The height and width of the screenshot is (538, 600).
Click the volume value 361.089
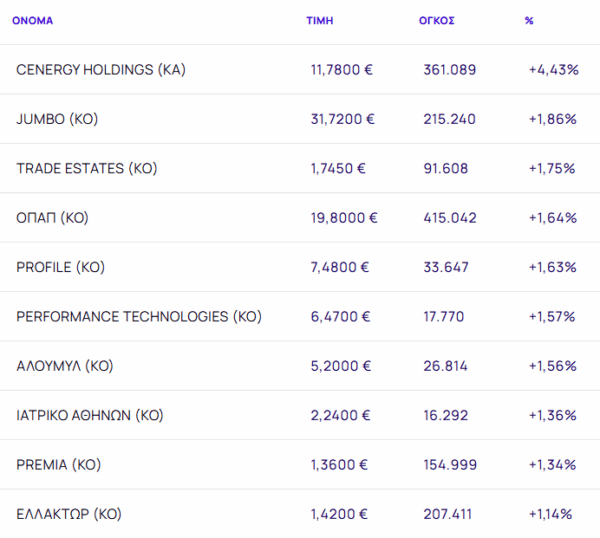[x=450, y=70]
